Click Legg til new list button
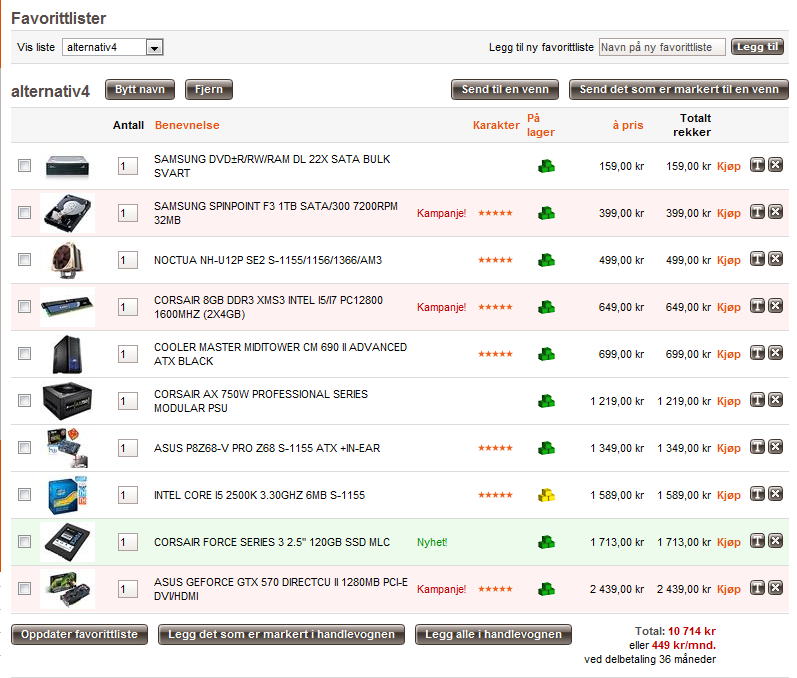797x678 pixels. click(x=757, y=47)
